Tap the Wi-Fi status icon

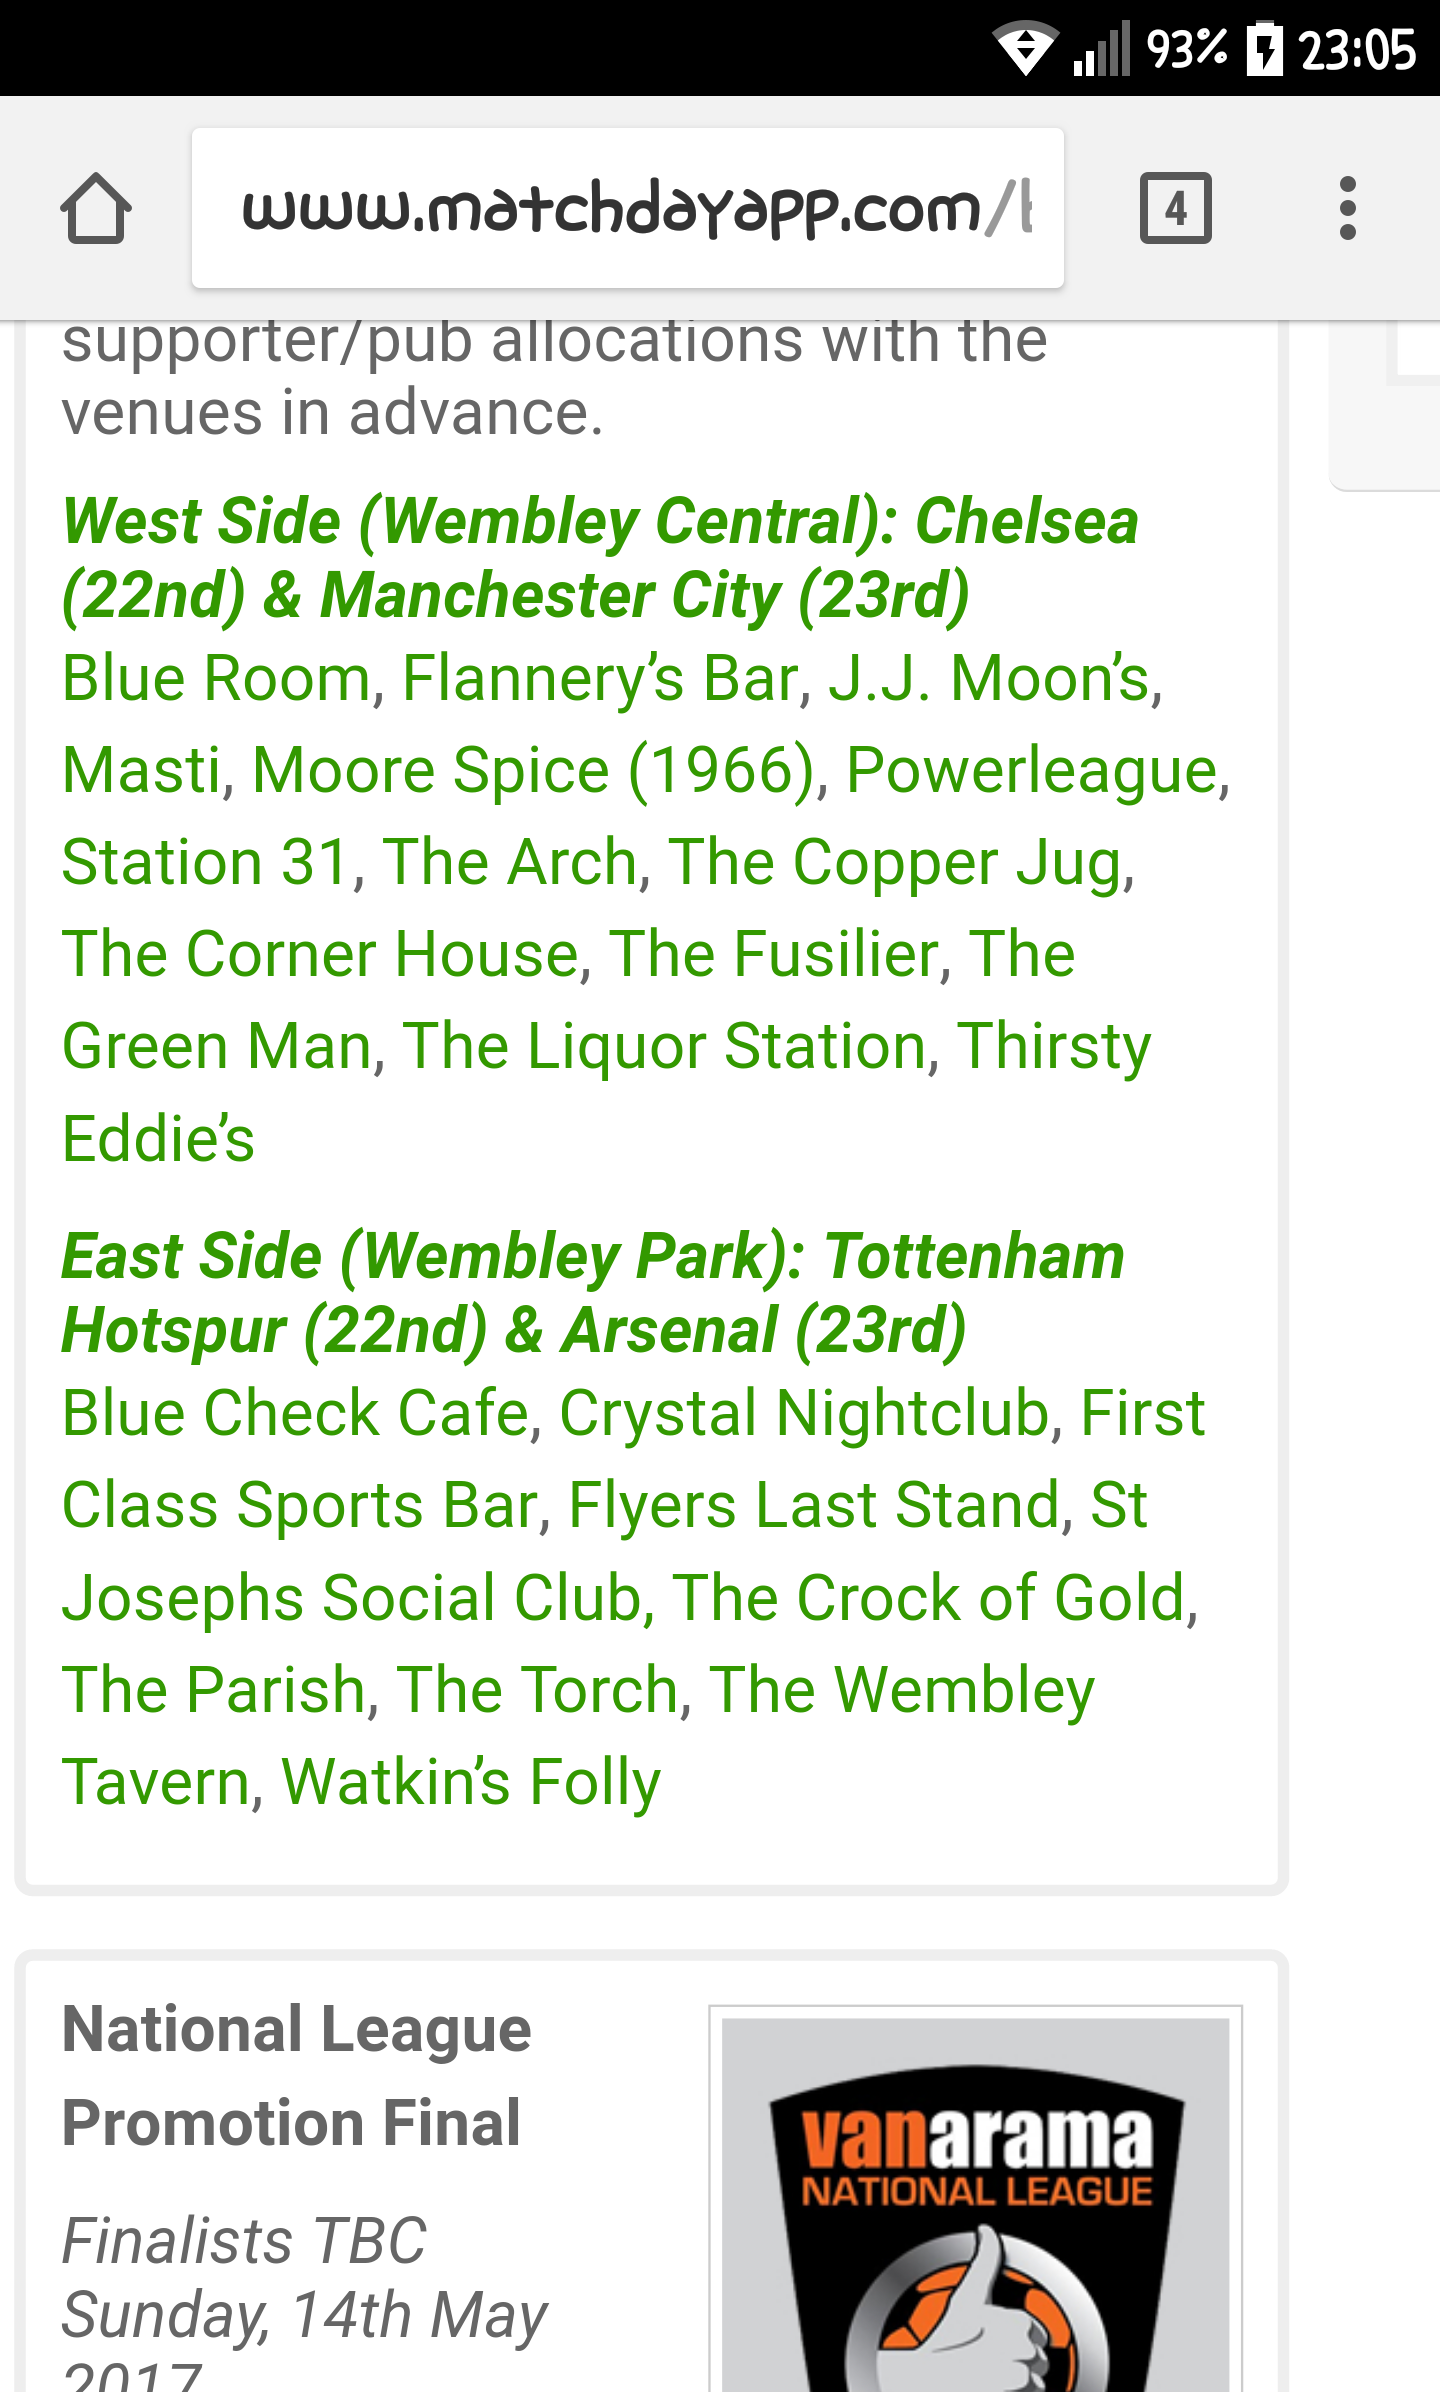1025,48
